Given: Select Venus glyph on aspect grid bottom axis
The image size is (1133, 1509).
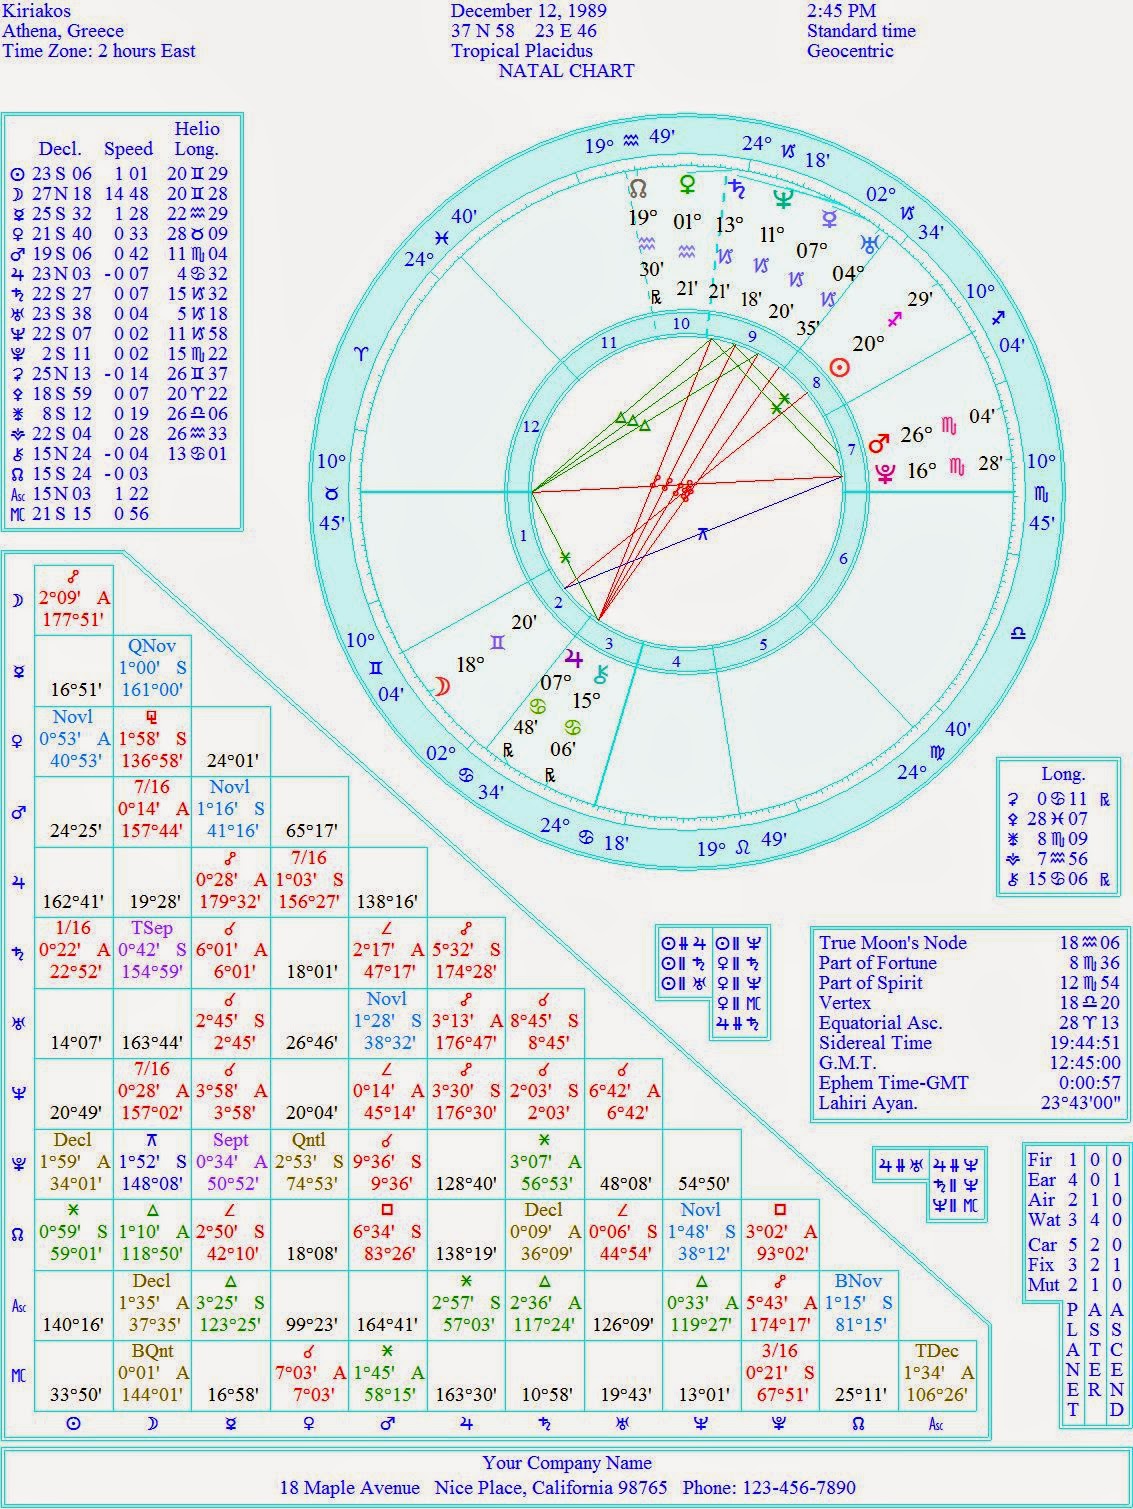Looking at the screenshot, I should (x=309, y=1423).
